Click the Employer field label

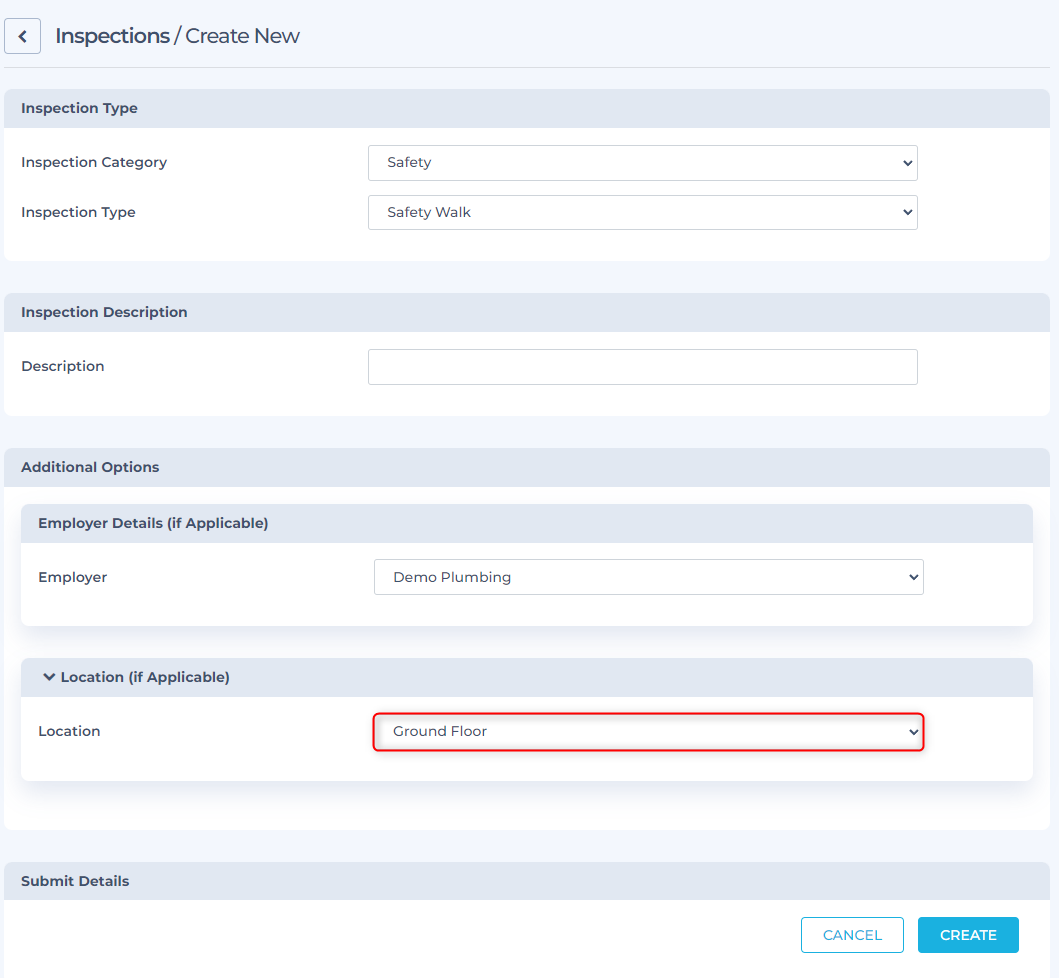(x=72, y=577)
